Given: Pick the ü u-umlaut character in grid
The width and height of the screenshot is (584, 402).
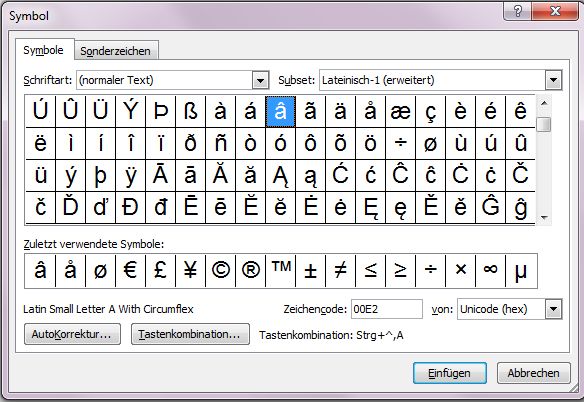Looking at the screenshot, I should (x=40, y=175).
